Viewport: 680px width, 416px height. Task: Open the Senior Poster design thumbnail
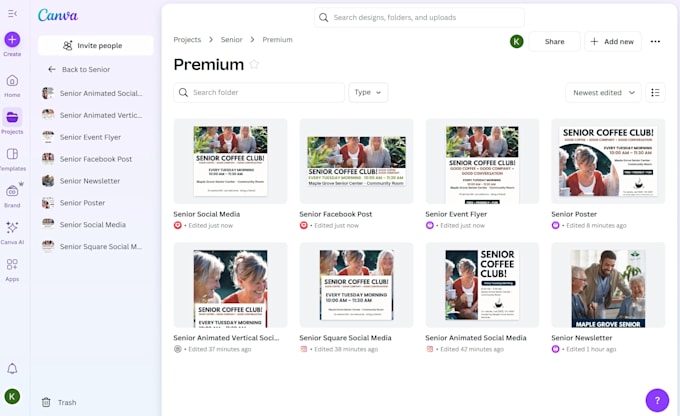pos(608,161)
